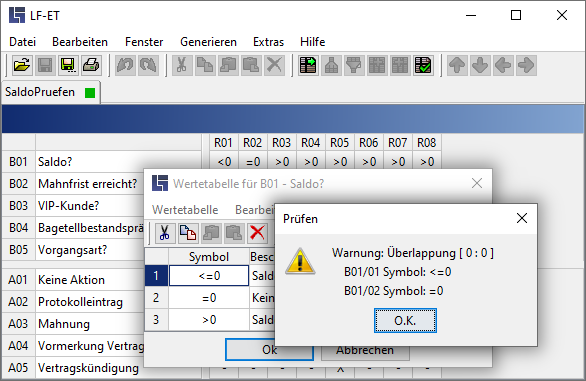Click the =0 cell under R02
Viewport: 586px width, 381px height.
pos(253,162)
